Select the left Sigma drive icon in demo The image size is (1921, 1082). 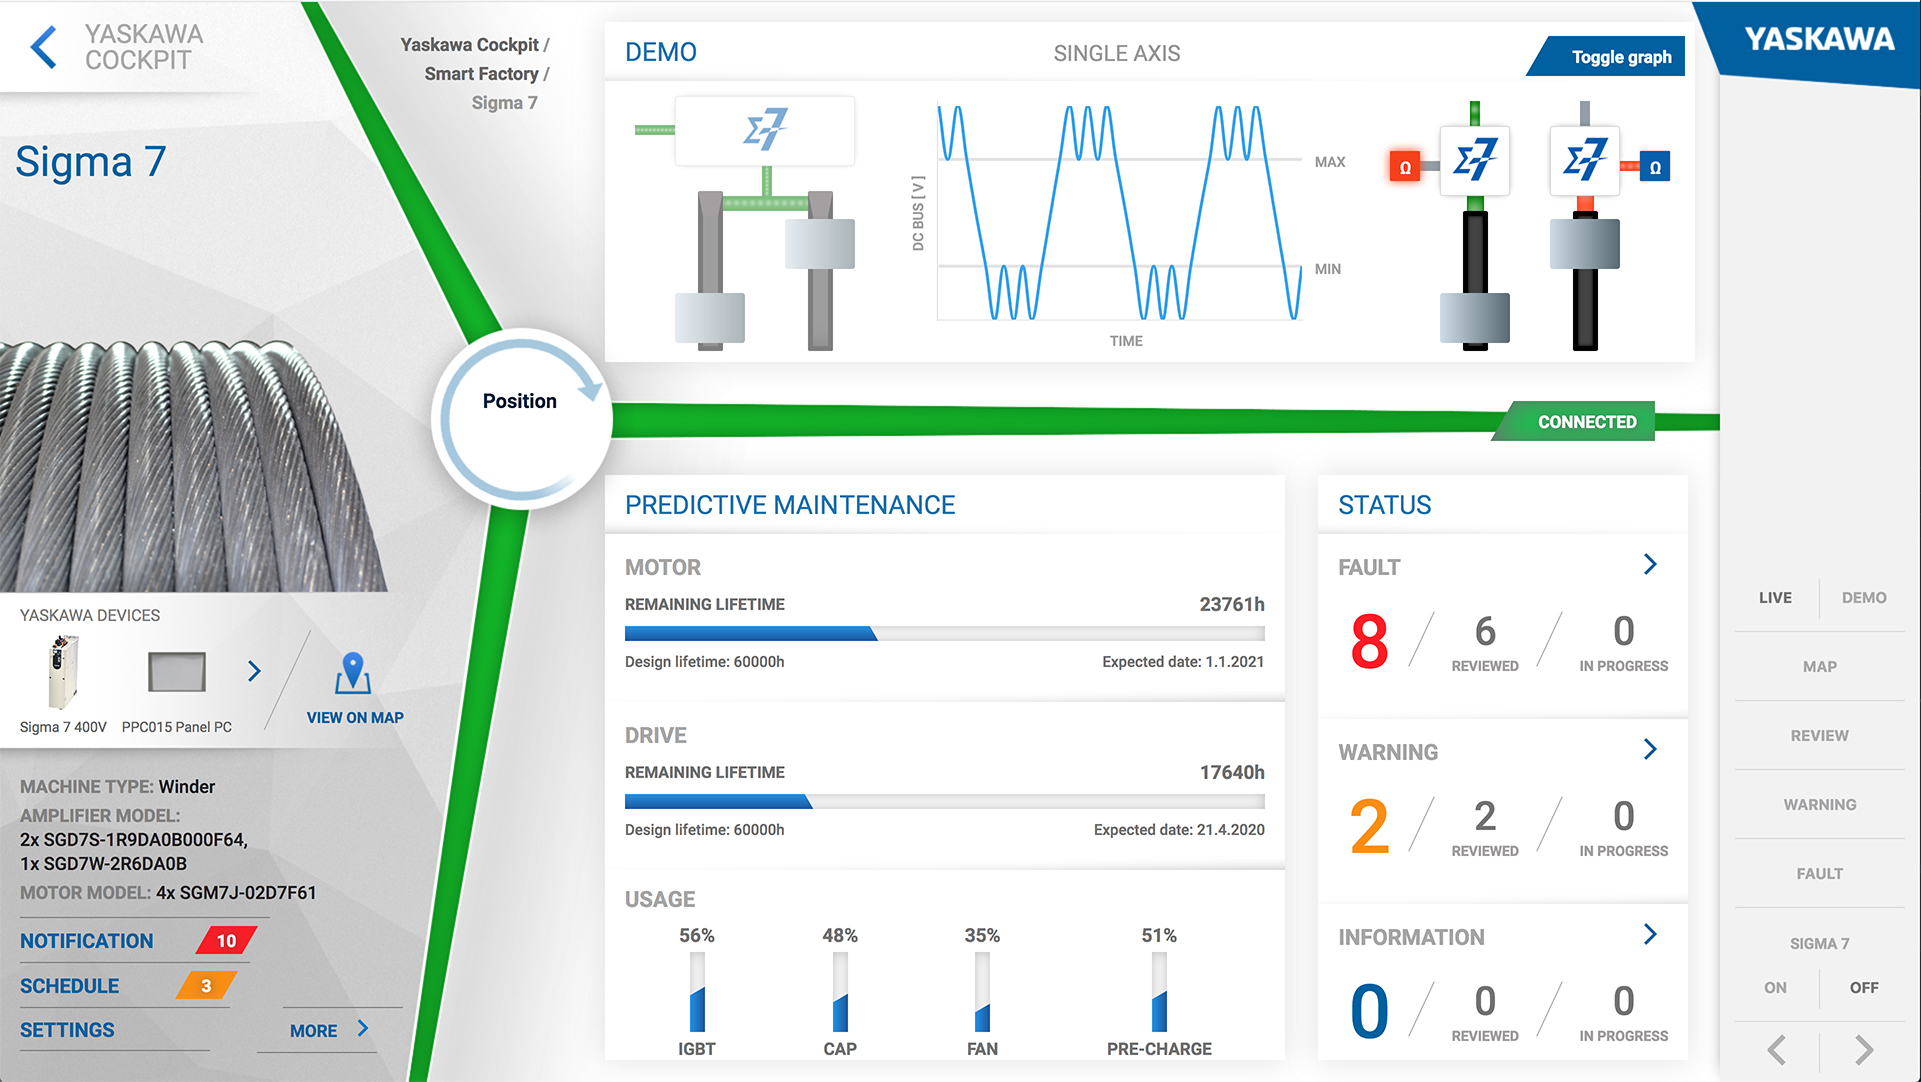(x=765, y=131)
